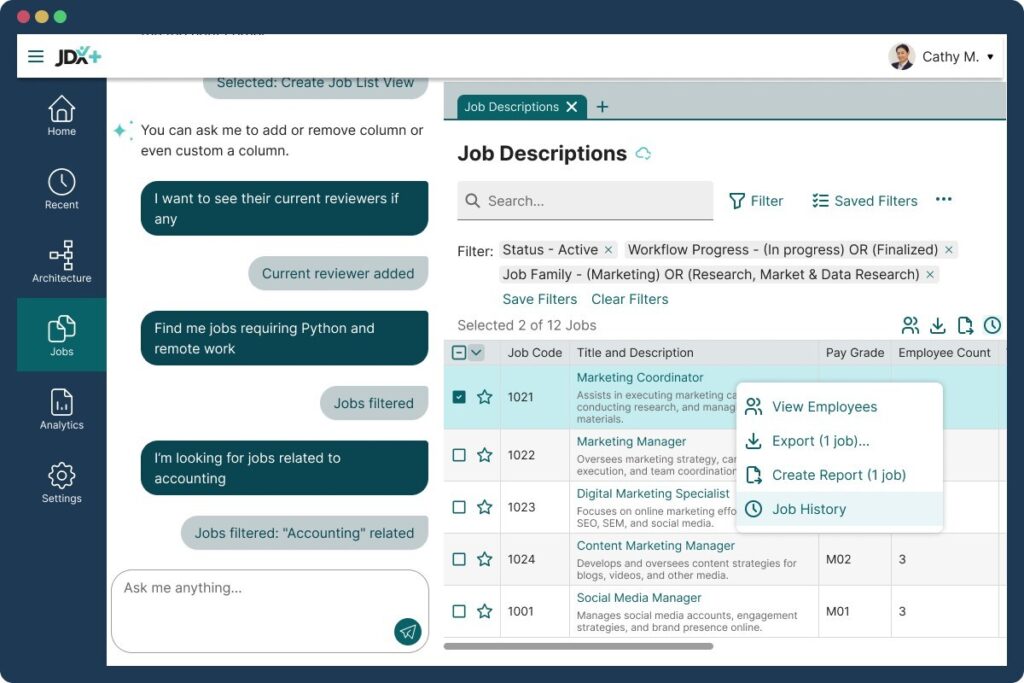Check the Digital Marketing Specialist row checkbox
The height and width of the screenshot is (683, 1024).
click(459, 507)
